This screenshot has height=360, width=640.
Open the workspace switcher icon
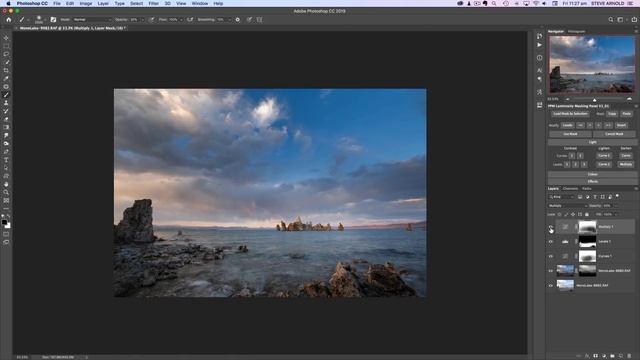pos(620,20)
